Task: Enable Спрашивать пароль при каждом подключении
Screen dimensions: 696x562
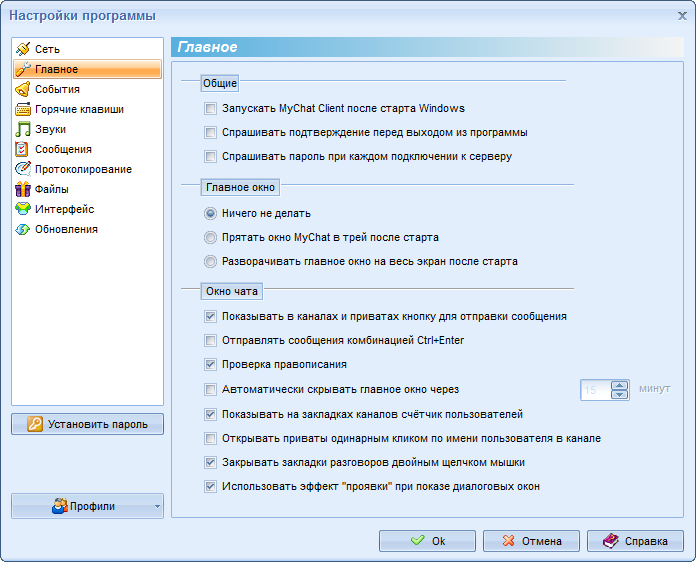Action: coord(210,156)
